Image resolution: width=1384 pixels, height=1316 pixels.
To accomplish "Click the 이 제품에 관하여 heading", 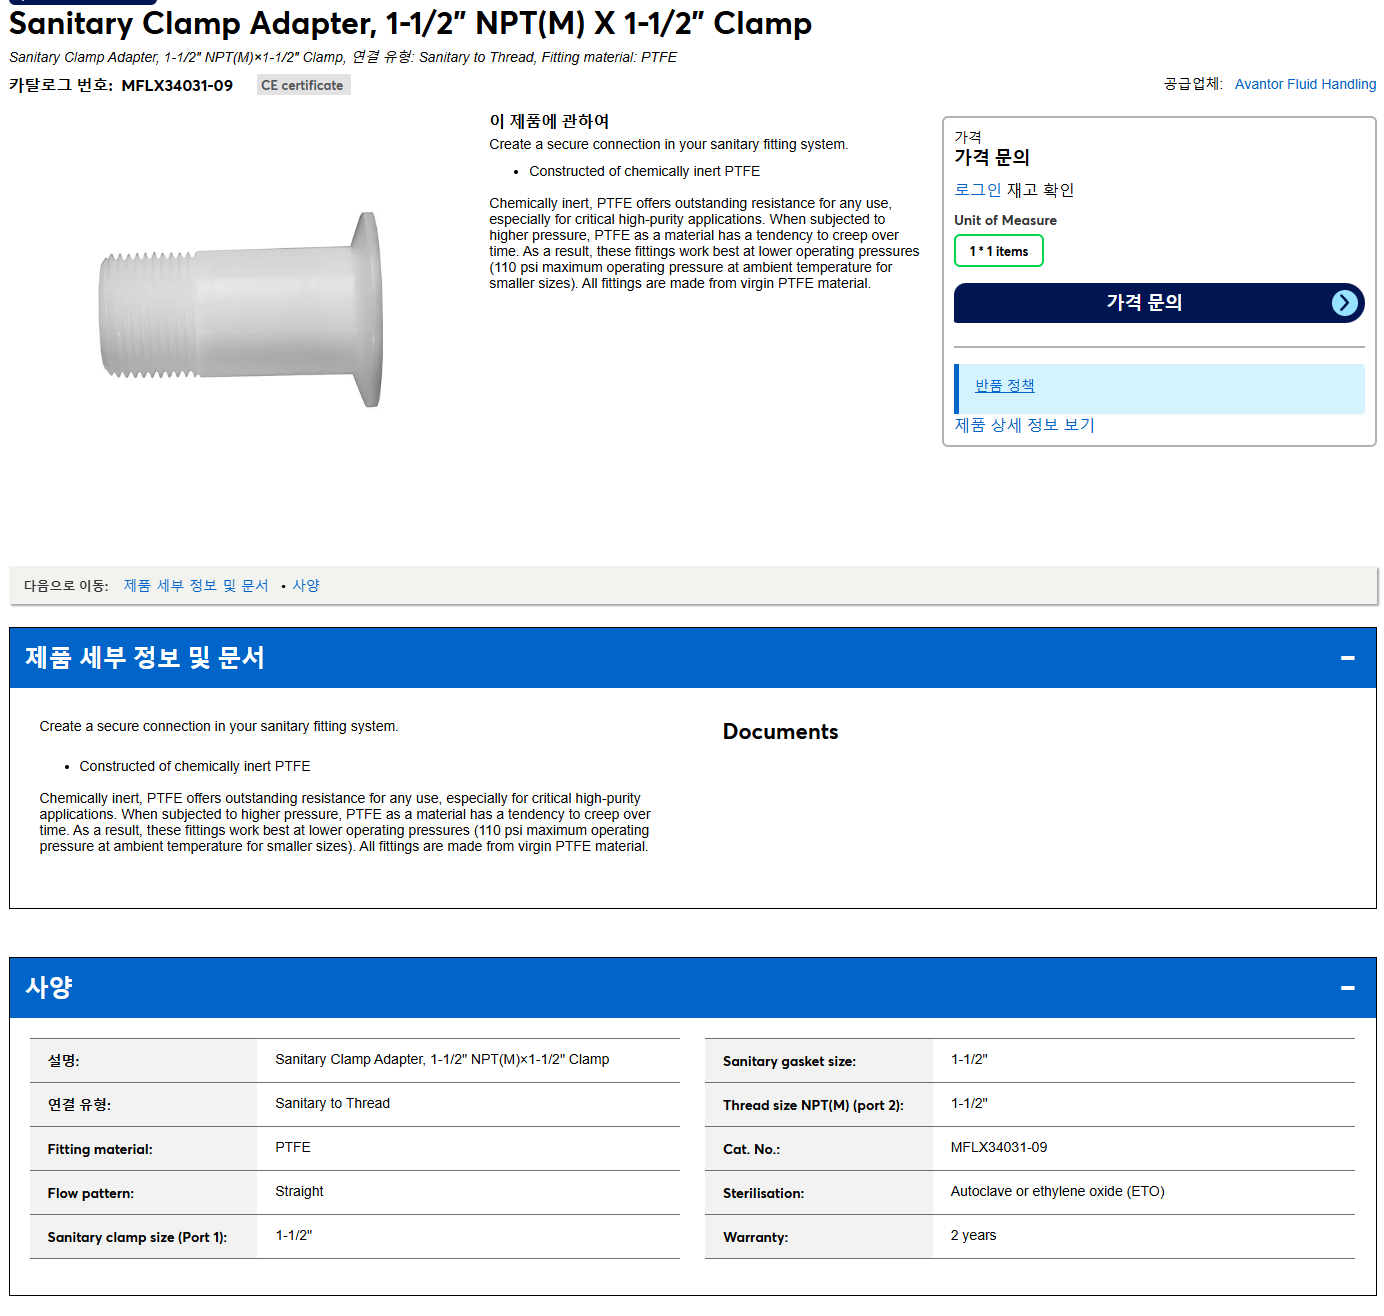I will (549, 121).
